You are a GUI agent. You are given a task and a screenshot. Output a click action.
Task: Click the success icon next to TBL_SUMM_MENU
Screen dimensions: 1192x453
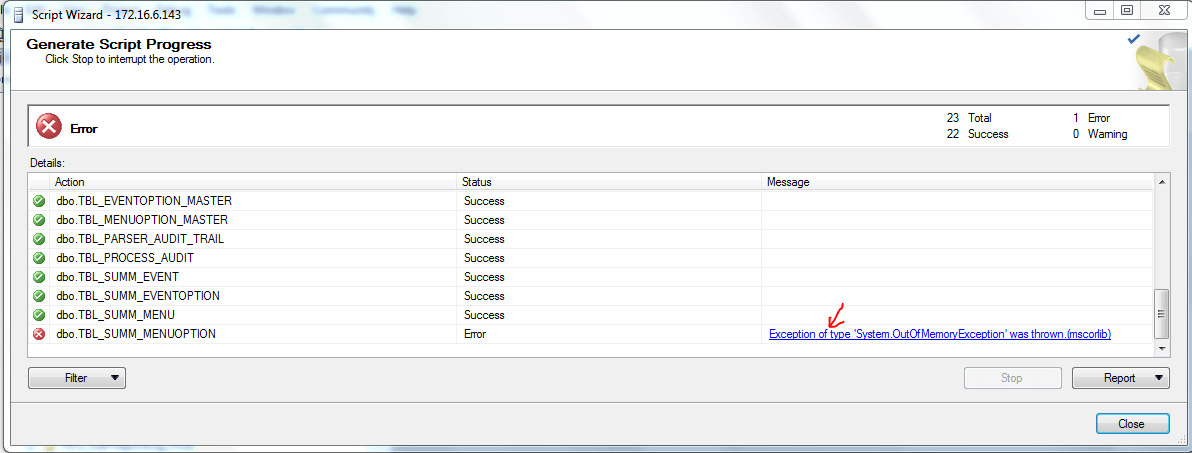[39, 315]
